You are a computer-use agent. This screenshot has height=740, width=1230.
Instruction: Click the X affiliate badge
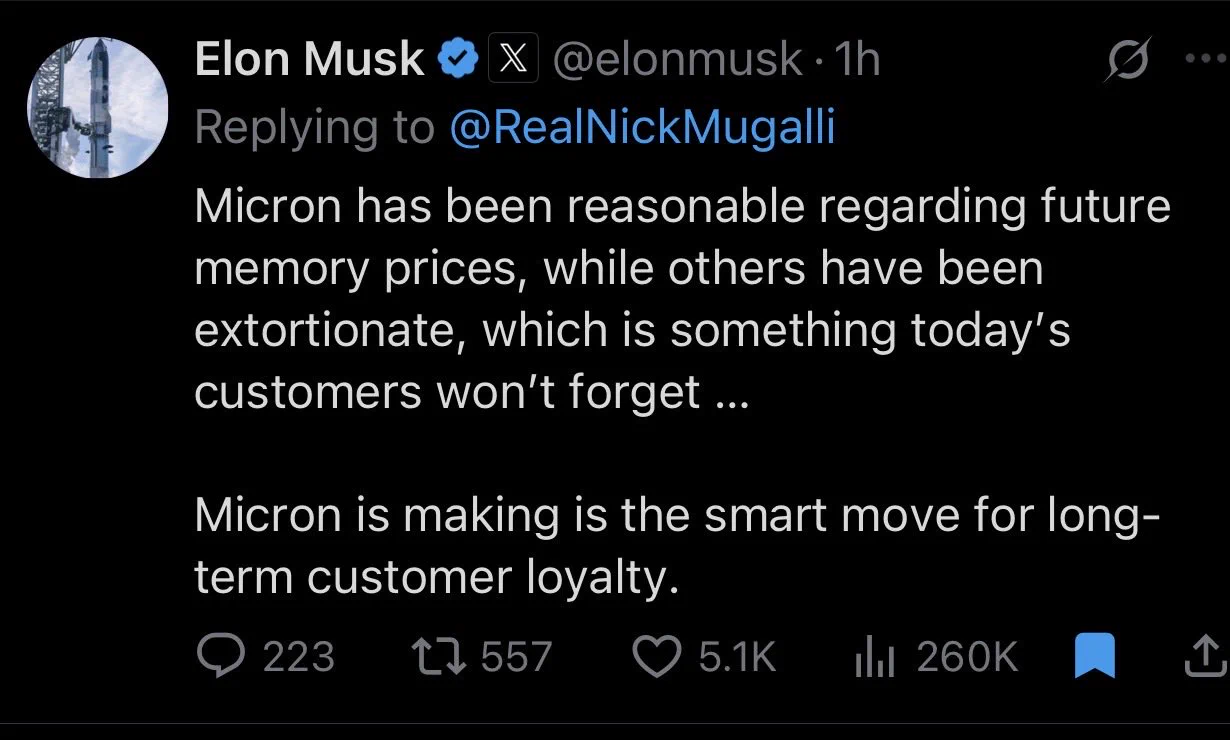pyautogui.click(x=513, y=60)
